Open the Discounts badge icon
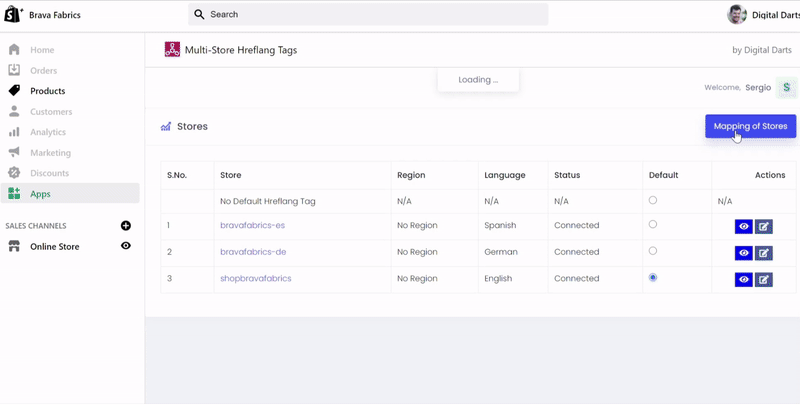 click(x=14, y=173)
